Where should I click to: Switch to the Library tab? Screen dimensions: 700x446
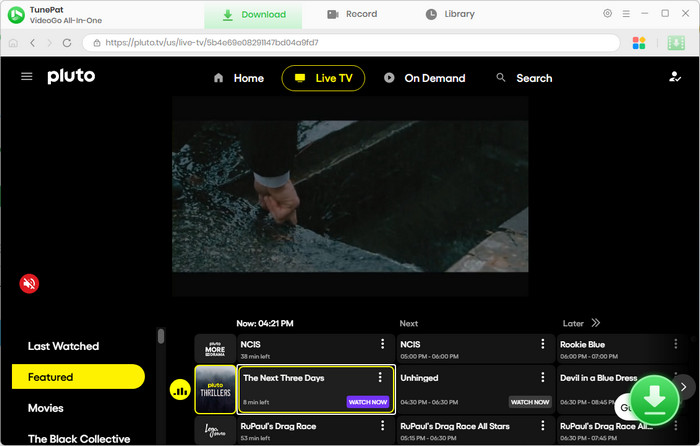(450, 15)
